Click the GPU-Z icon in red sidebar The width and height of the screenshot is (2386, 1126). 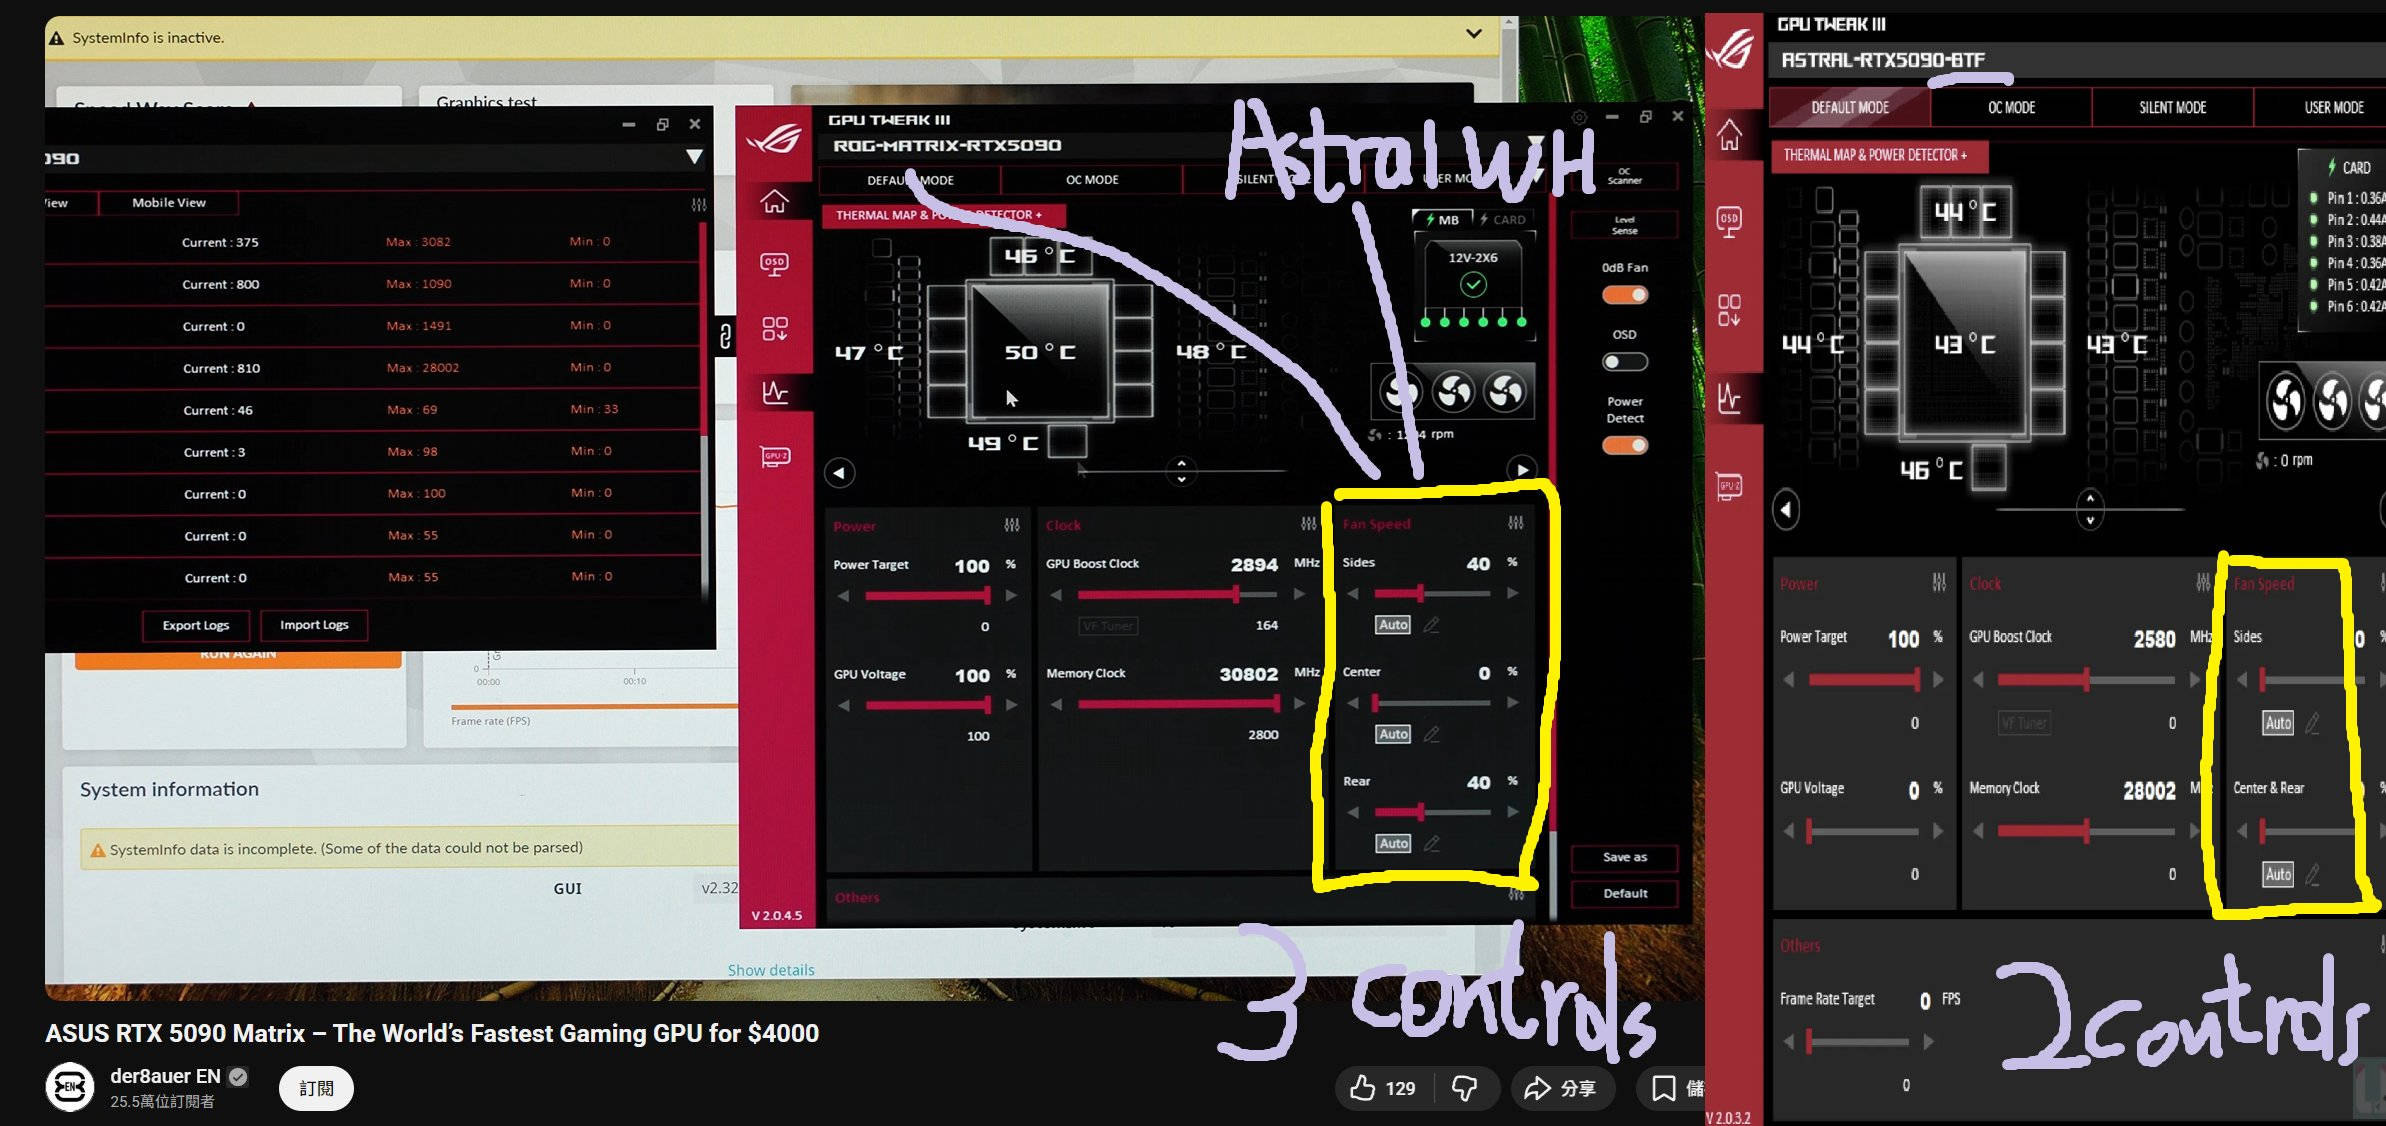click(x=774, y=457)
